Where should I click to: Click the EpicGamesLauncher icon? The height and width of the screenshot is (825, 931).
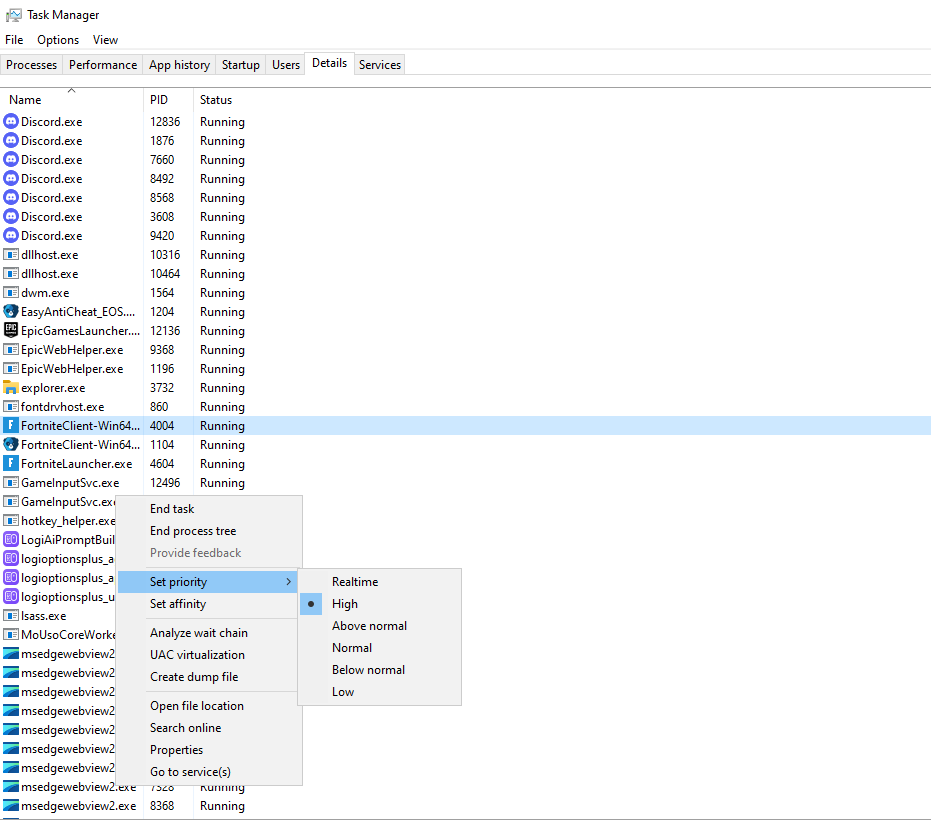click(x=11, y=331)
